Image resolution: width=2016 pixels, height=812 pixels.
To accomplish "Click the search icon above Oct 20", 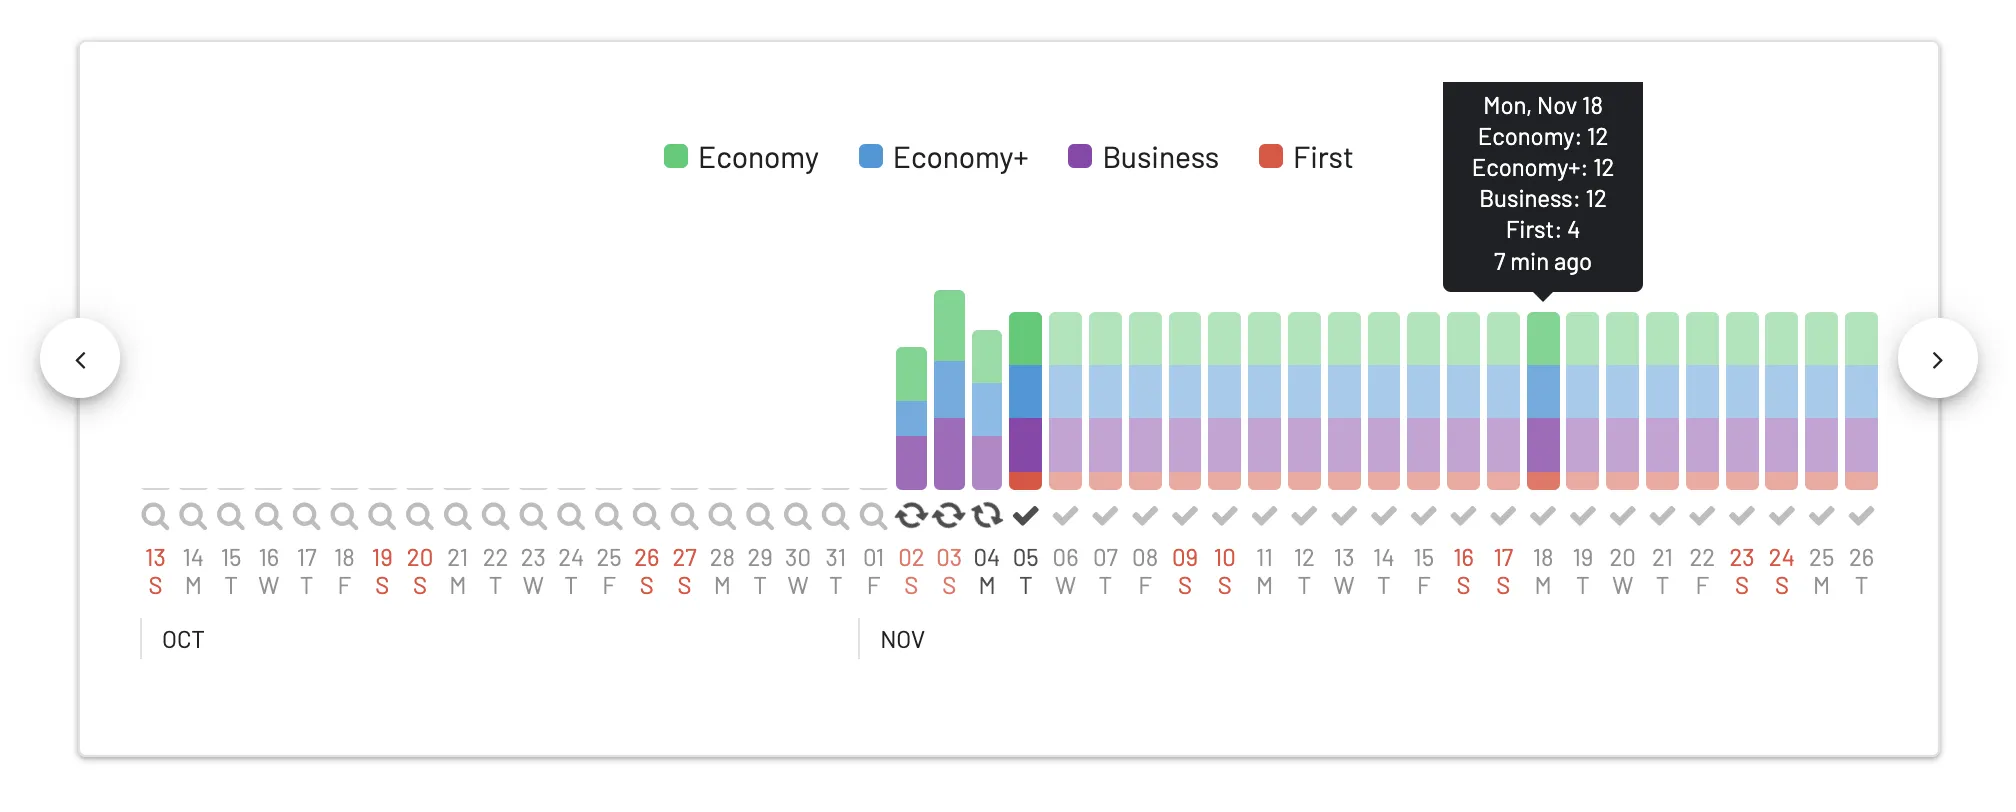I will [420, 516].
